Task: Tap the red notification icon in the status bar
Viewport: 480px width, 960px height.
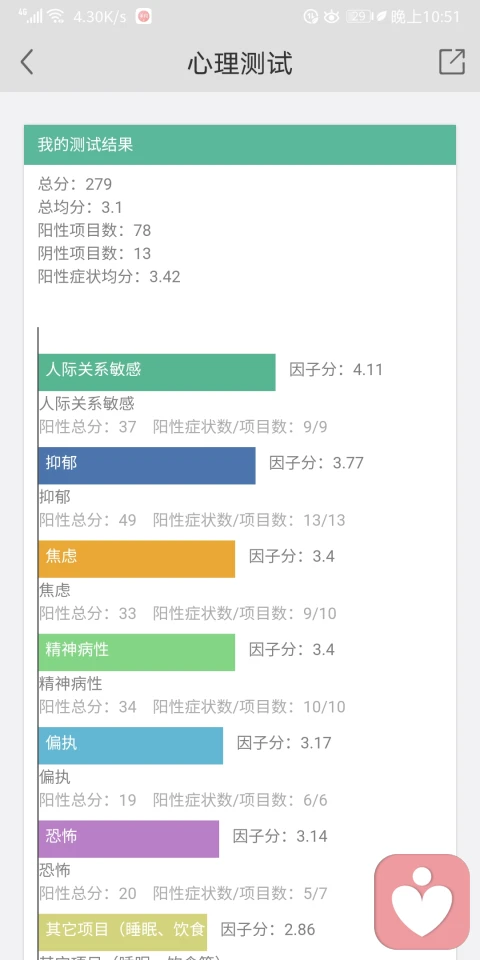Action: (144, 17)
